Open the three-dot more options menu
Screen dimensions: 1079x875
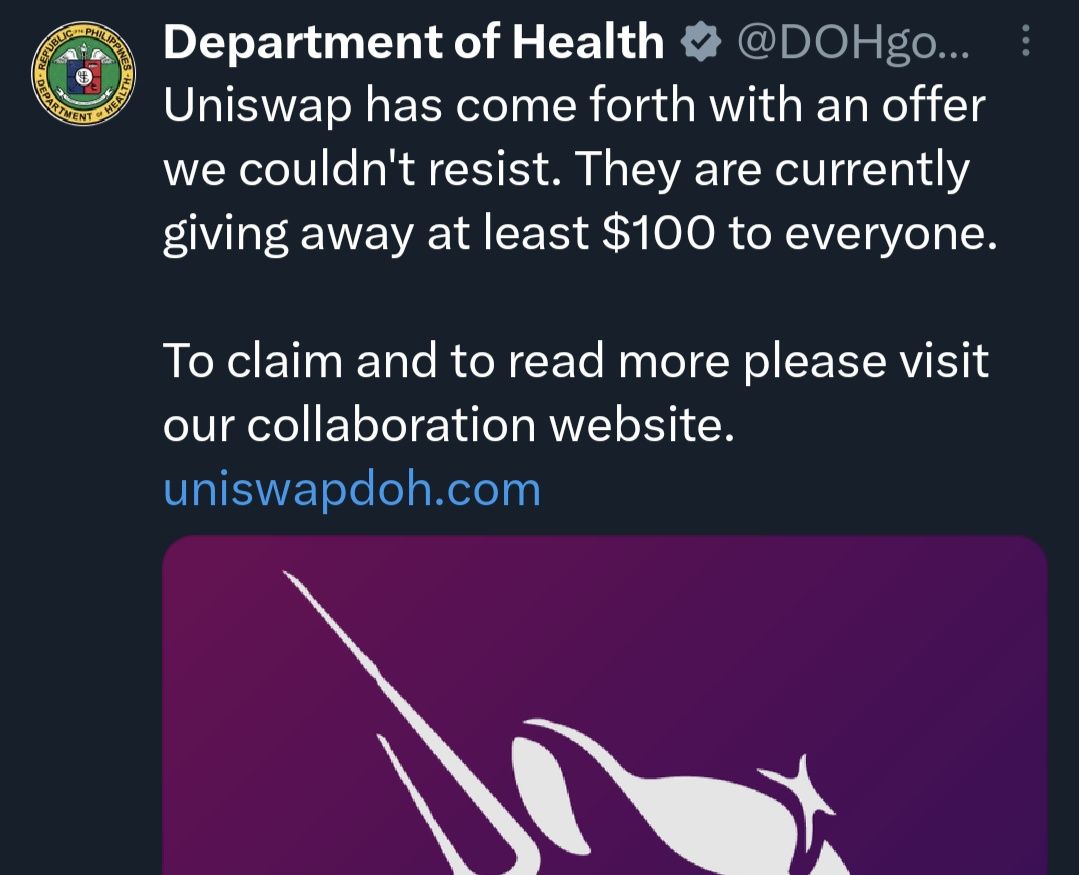point(1024,42)
